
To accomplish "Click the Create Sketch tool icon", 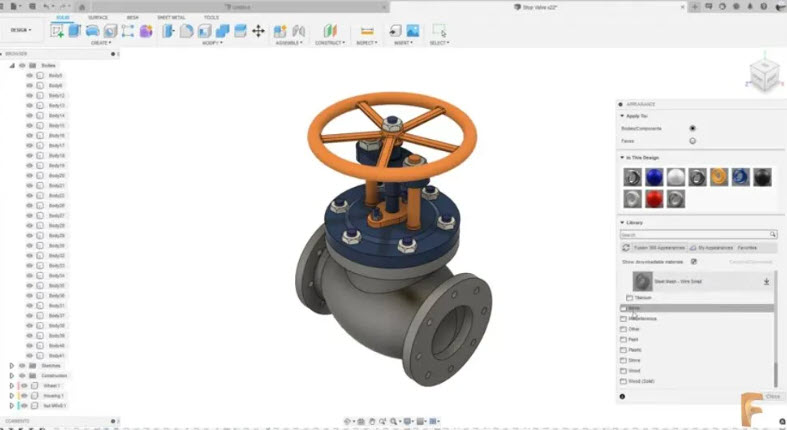I will click(57, 31).
